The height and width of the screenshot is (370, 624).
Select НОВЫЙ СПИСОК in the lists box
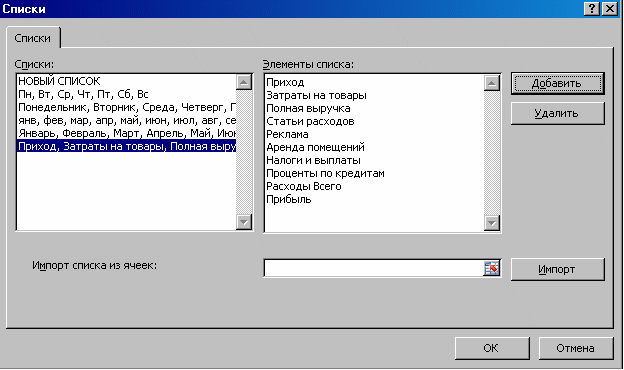[x=127, y=81]
